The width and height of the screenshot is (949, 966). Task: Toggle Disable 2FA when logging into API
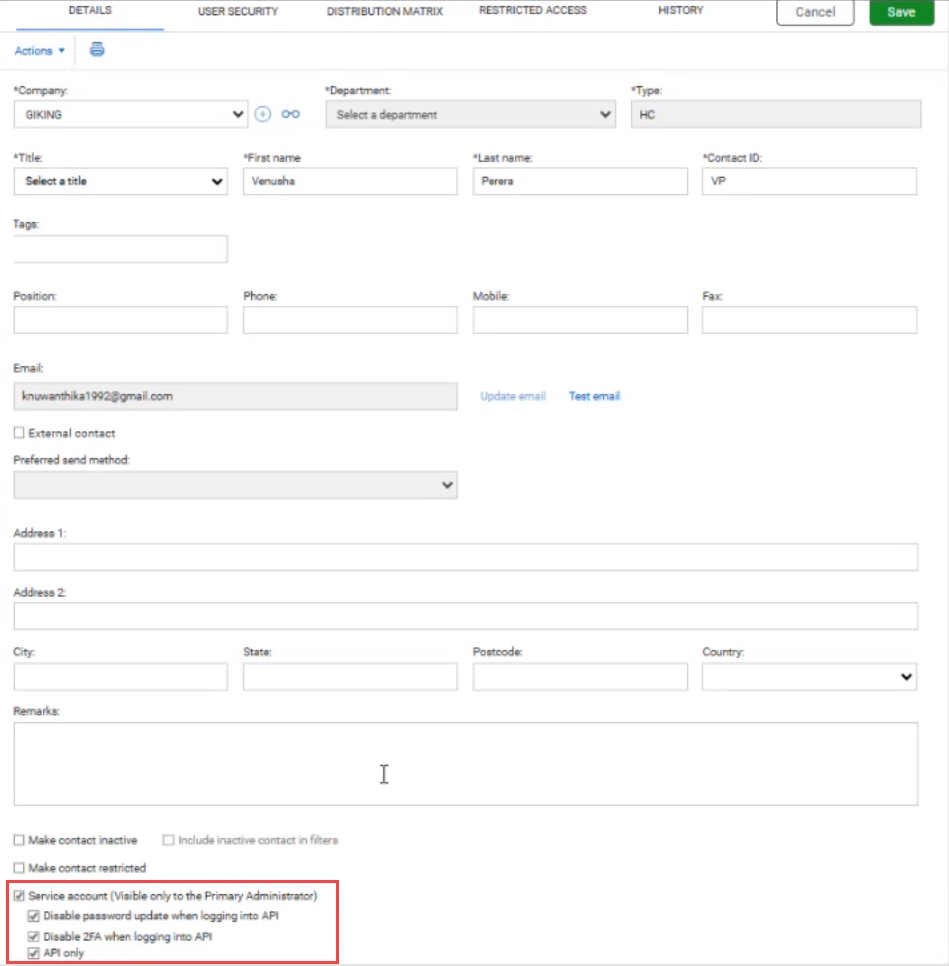tap(34, 937)
